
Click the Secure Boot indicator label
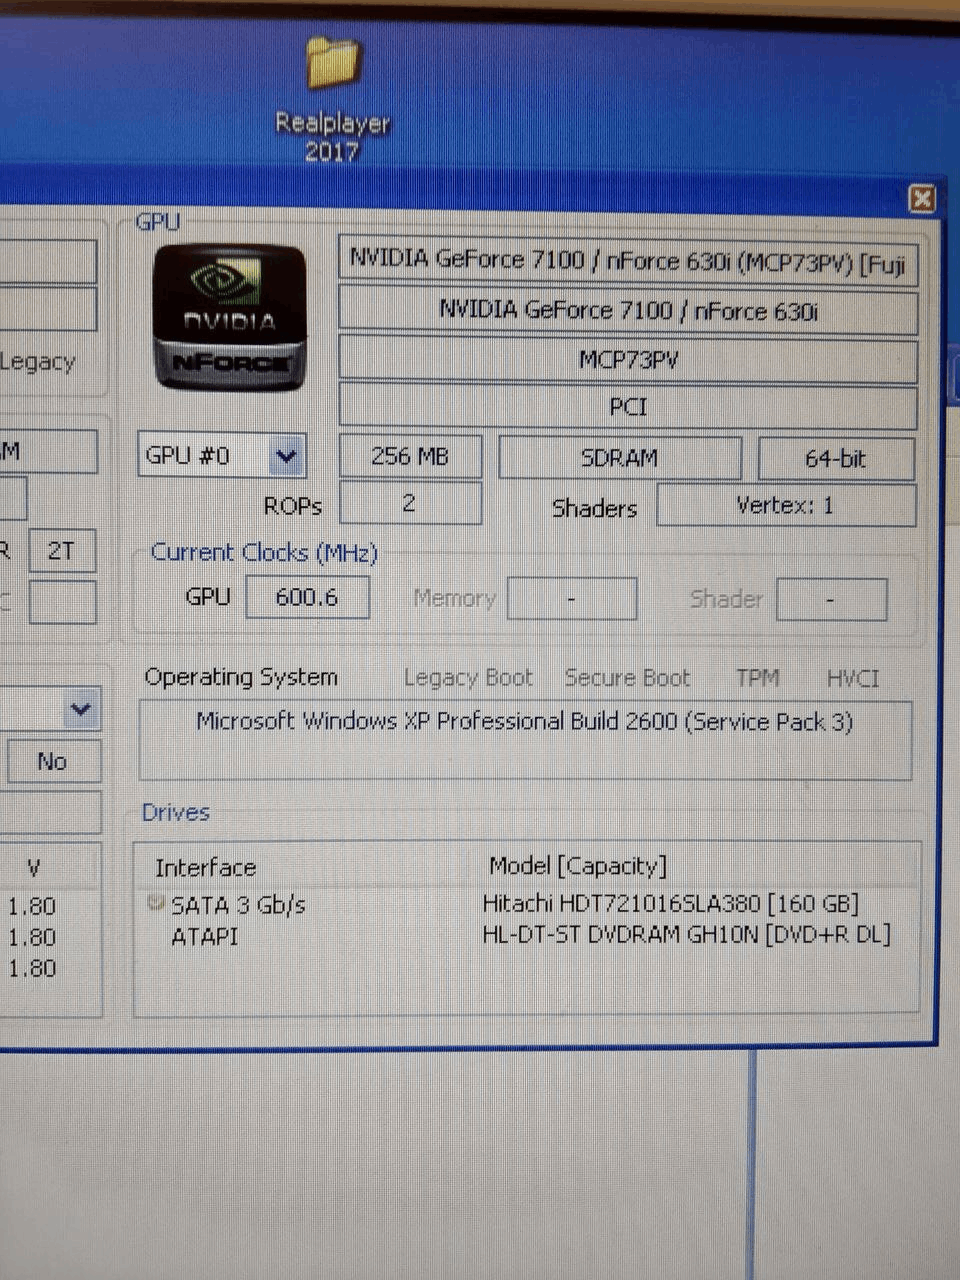[627, 678]
